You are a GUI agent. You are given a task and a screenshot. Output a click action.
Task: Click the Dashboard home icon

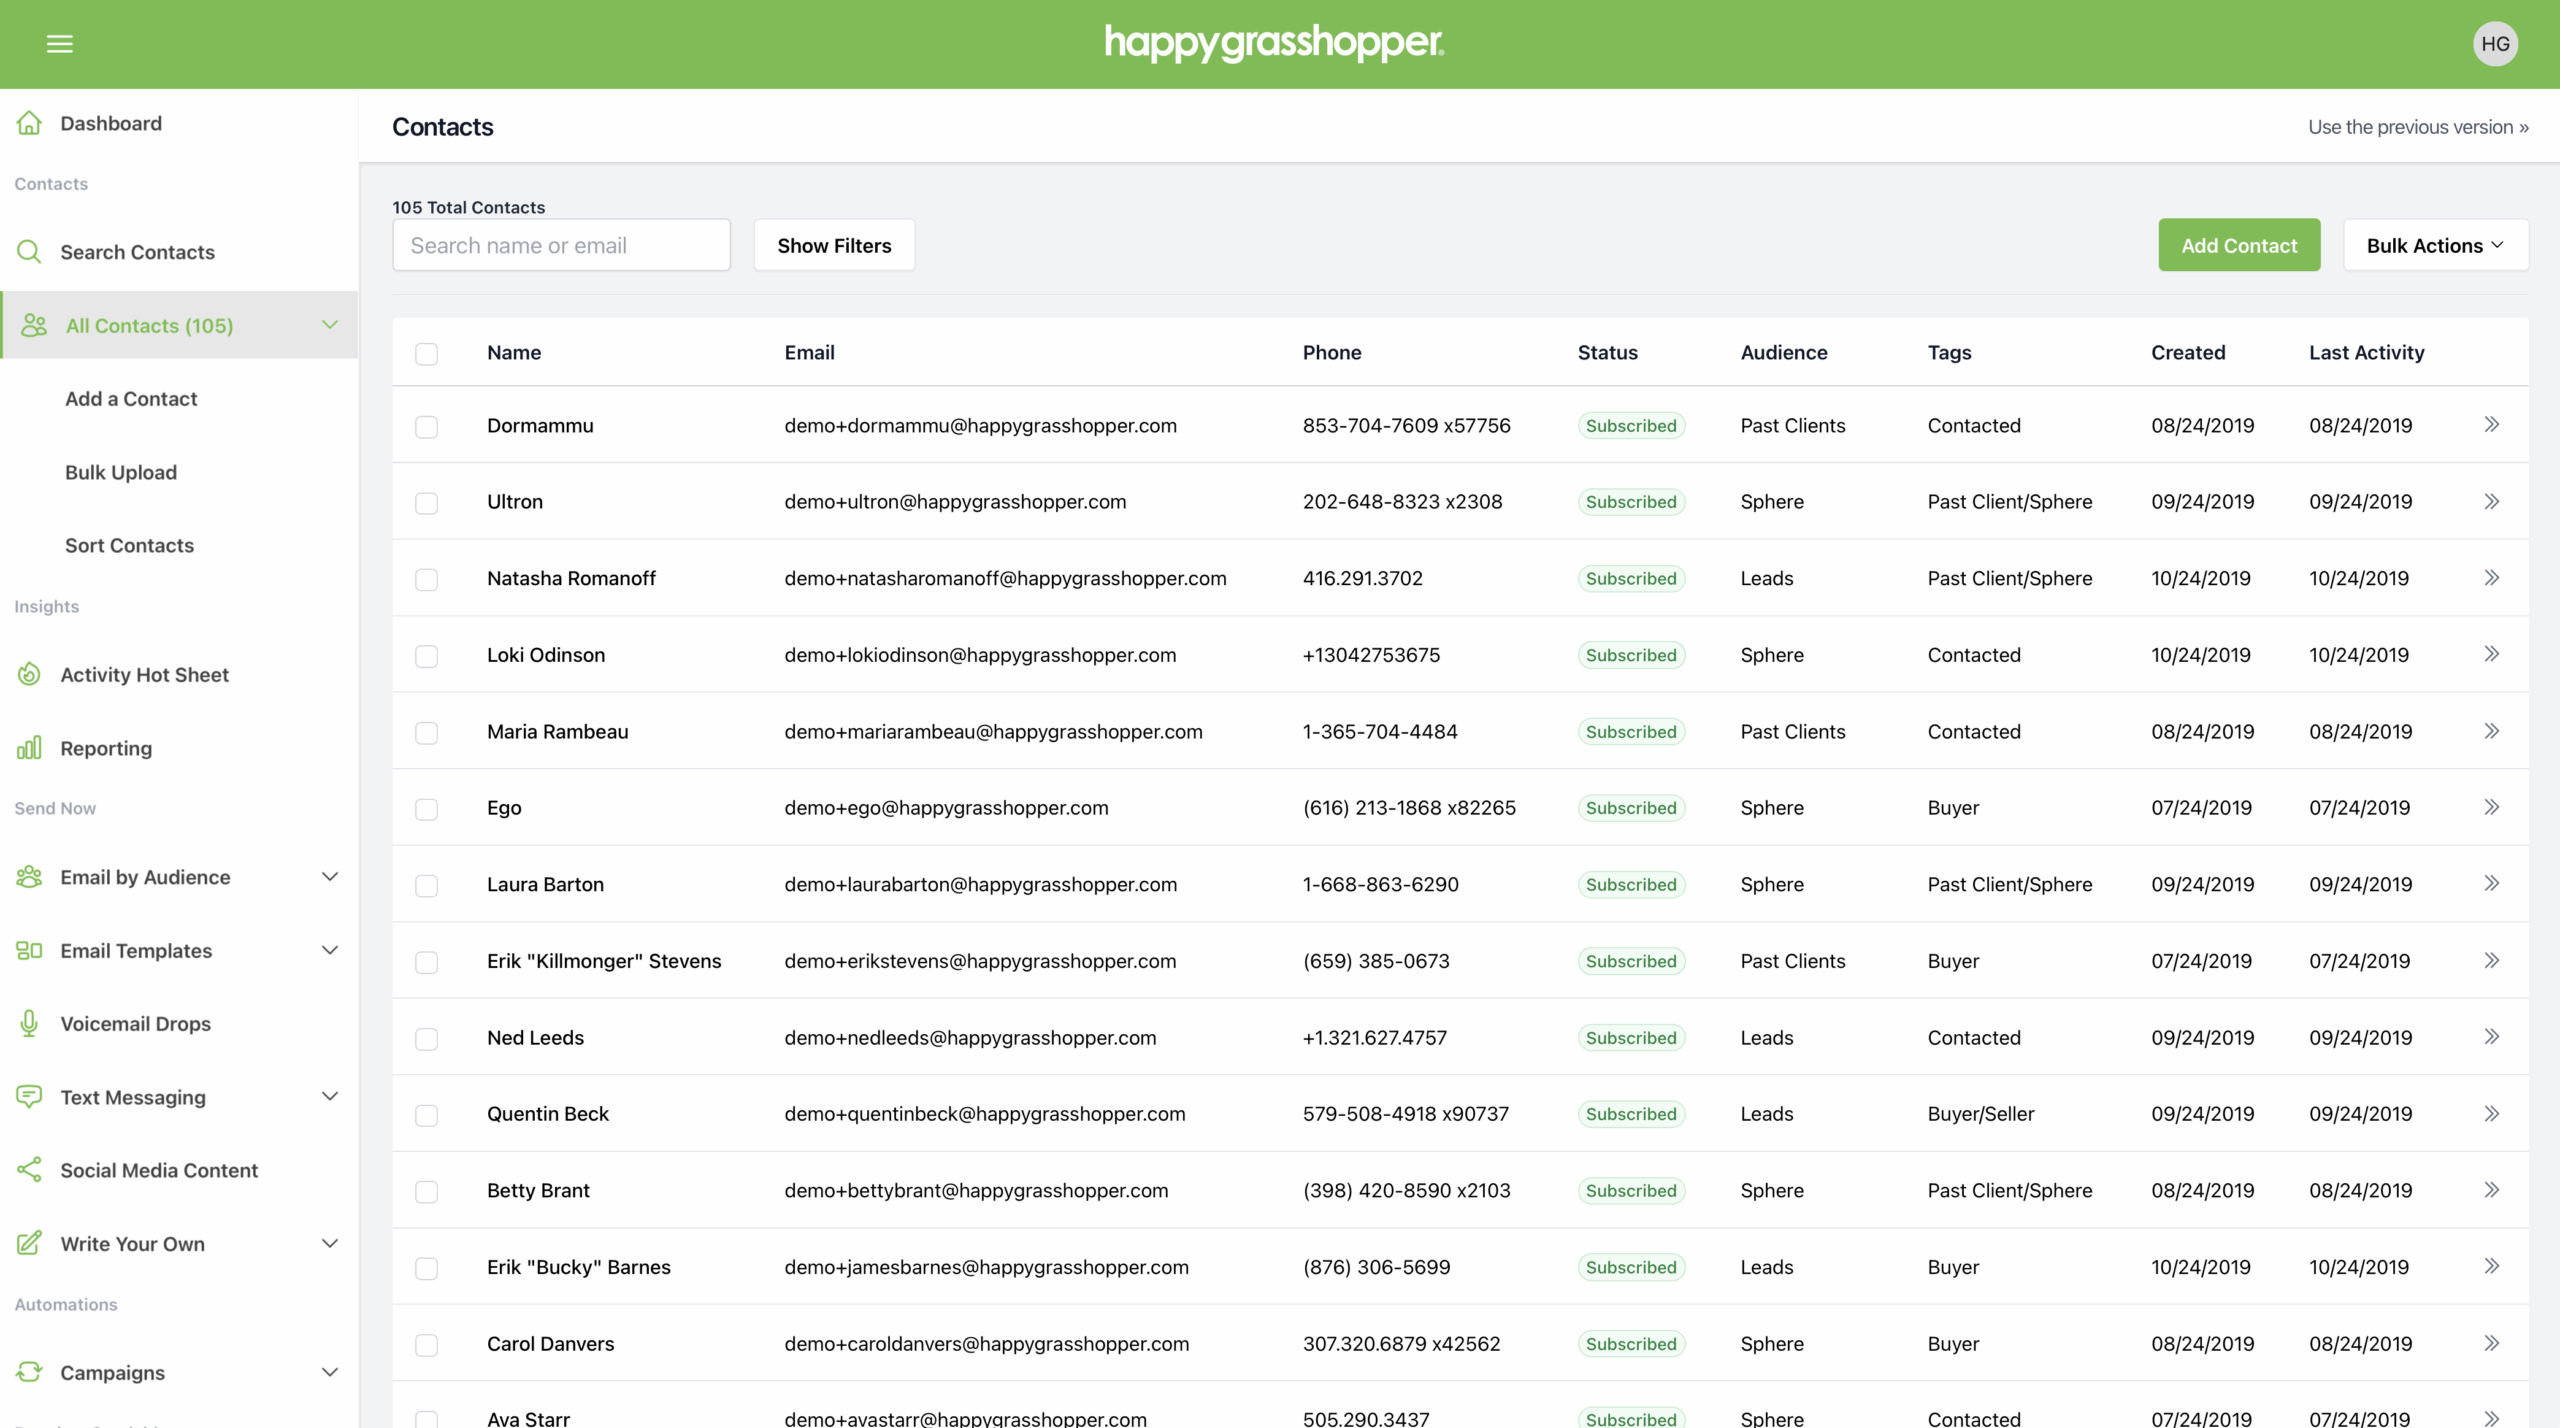29,123
